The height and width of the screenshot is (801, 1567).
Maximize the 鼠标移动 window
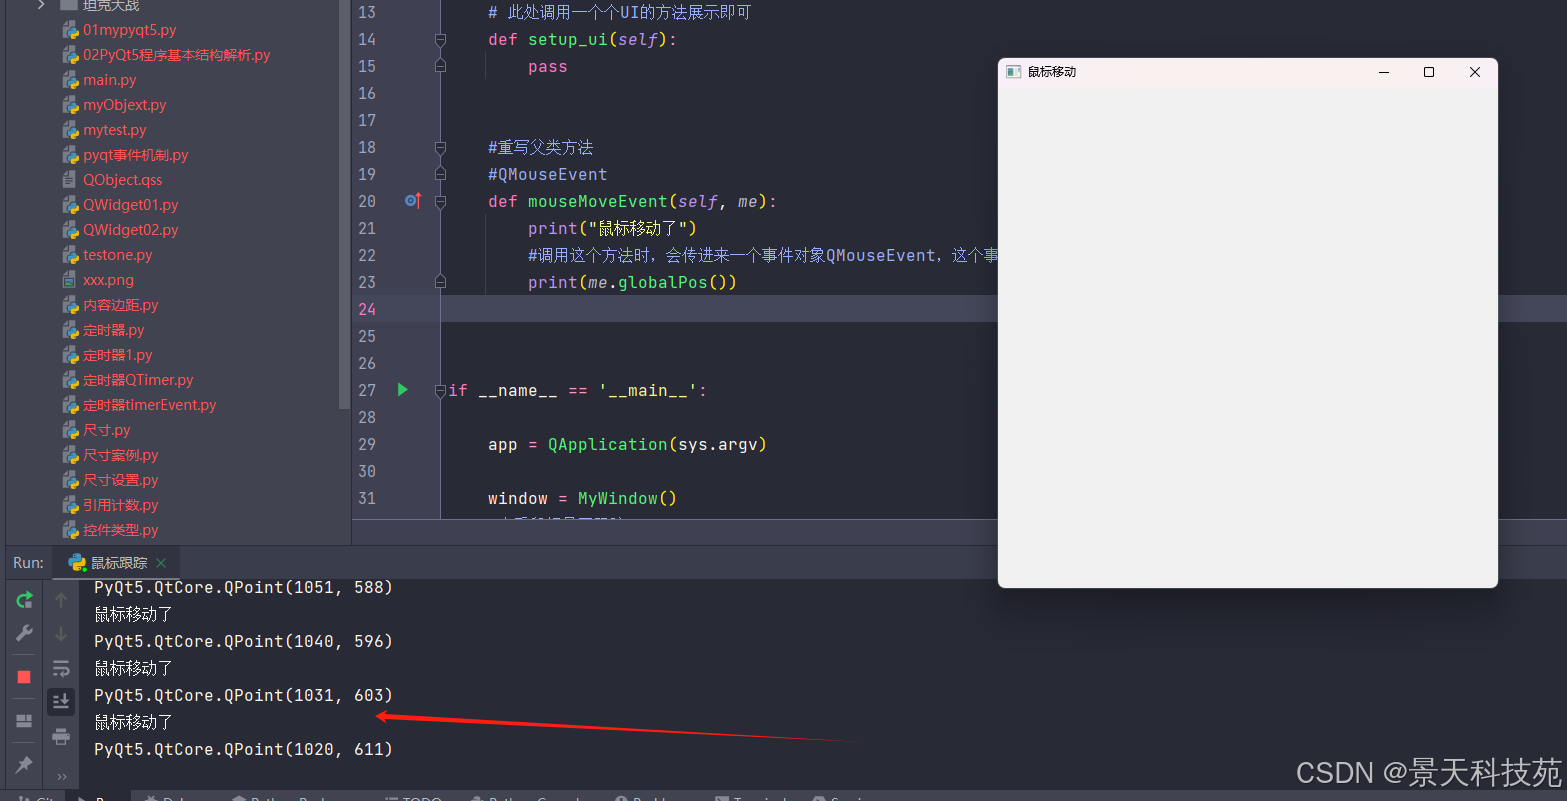(x=1429, y=72)
